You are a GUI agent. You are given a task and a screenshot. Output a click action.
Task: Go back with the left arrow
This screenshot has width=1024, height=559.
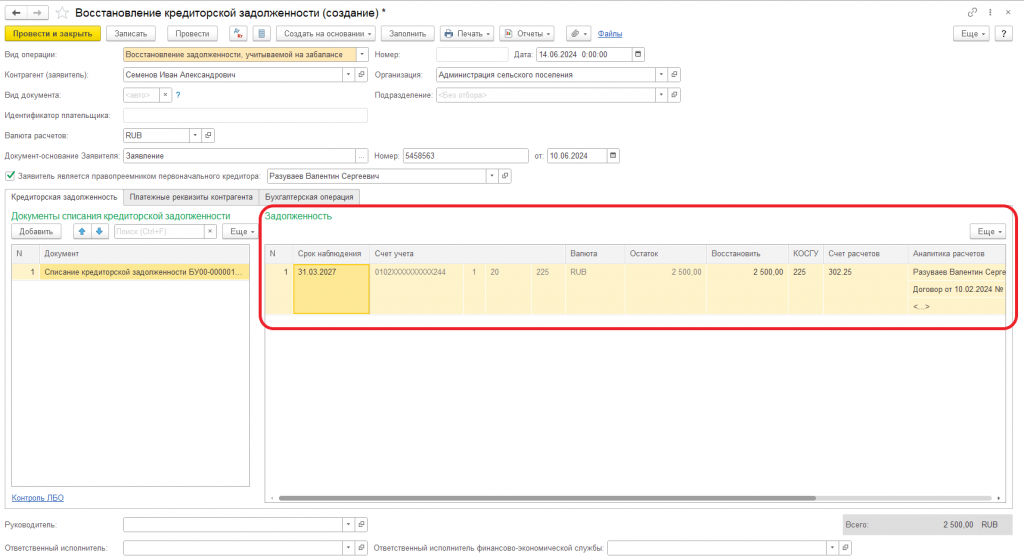tap(16, 12)
